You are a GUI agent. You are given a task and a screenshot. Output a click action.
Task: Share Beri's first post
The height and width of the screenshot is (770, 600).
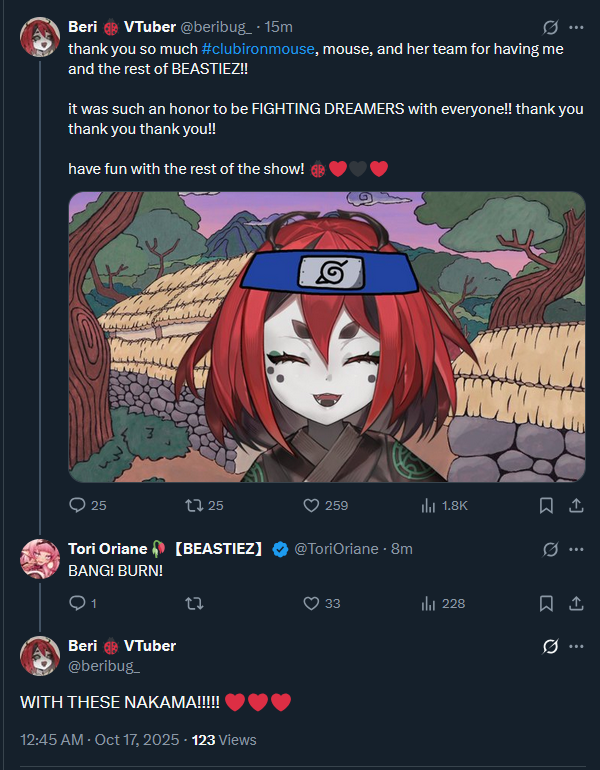(576, 505)
